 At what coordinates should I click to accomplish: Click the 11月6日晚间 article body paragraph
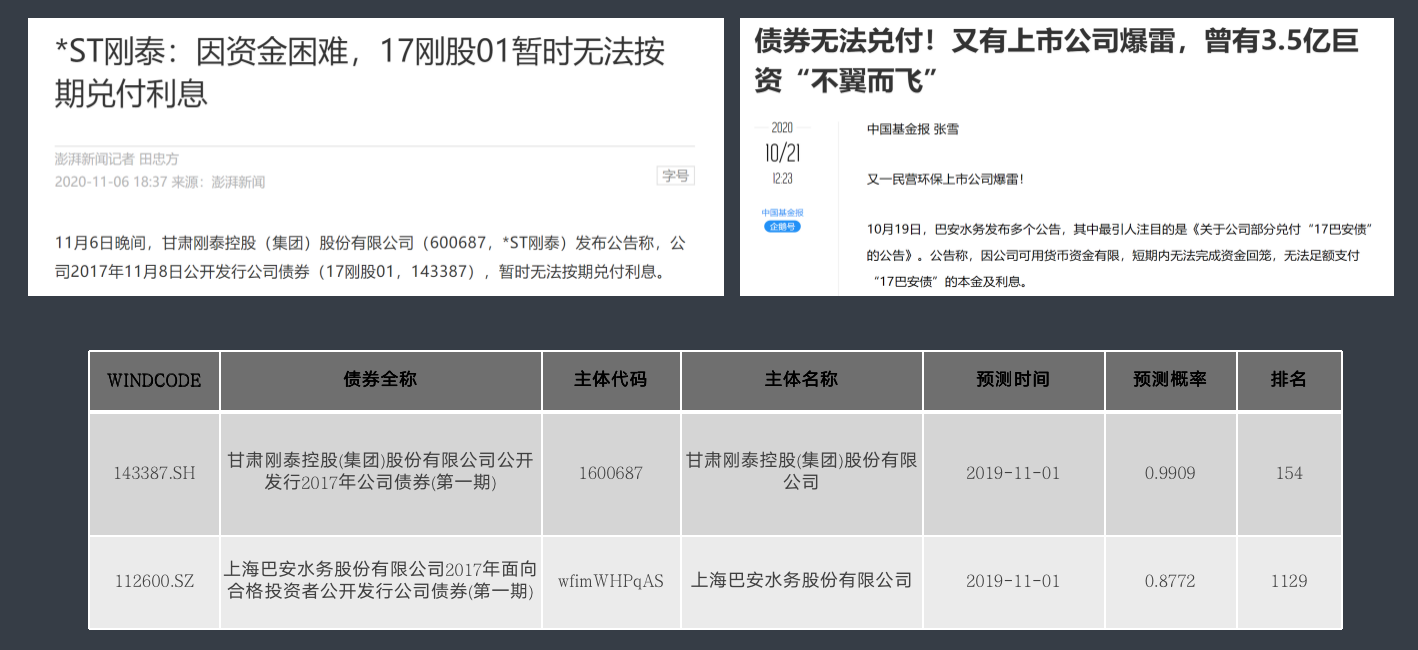coord(371,257)
